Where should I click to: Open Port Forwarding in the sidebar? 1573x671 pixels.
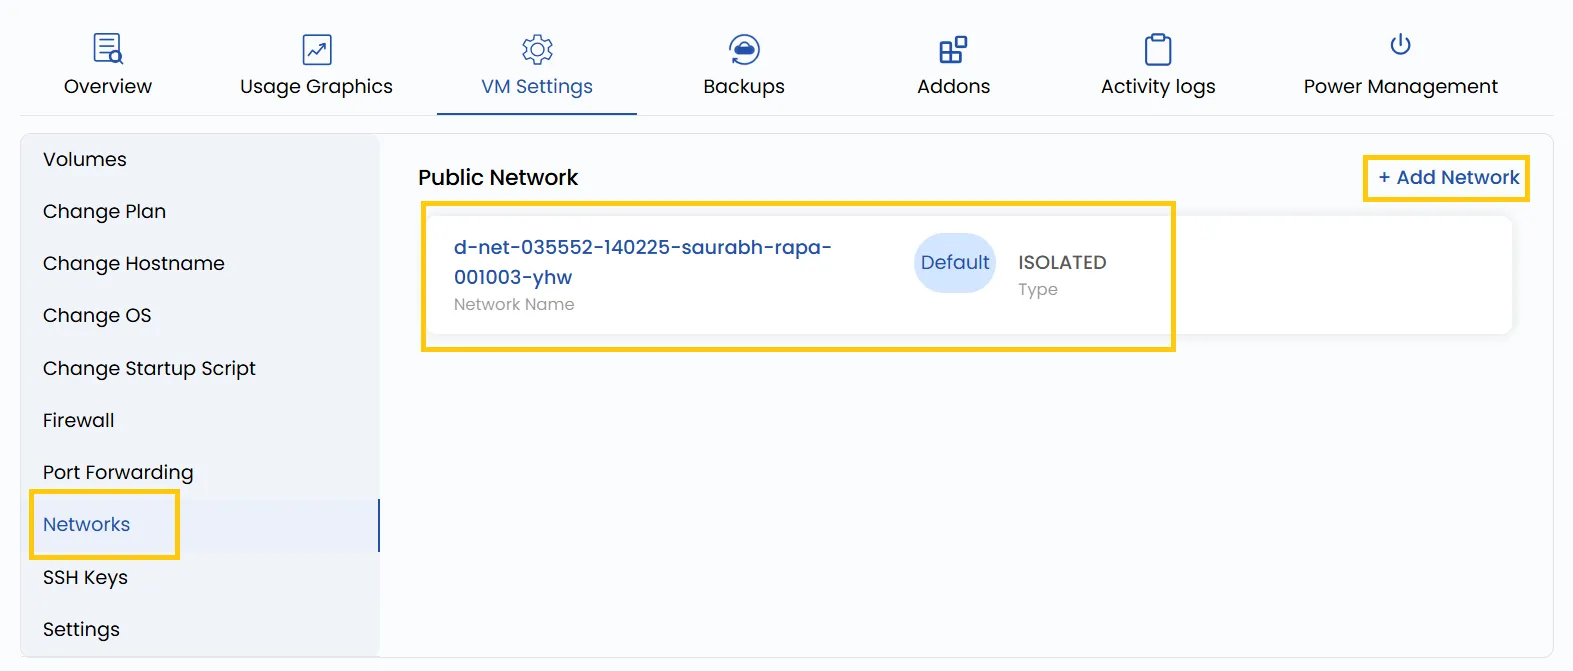[x=118, y=473]
